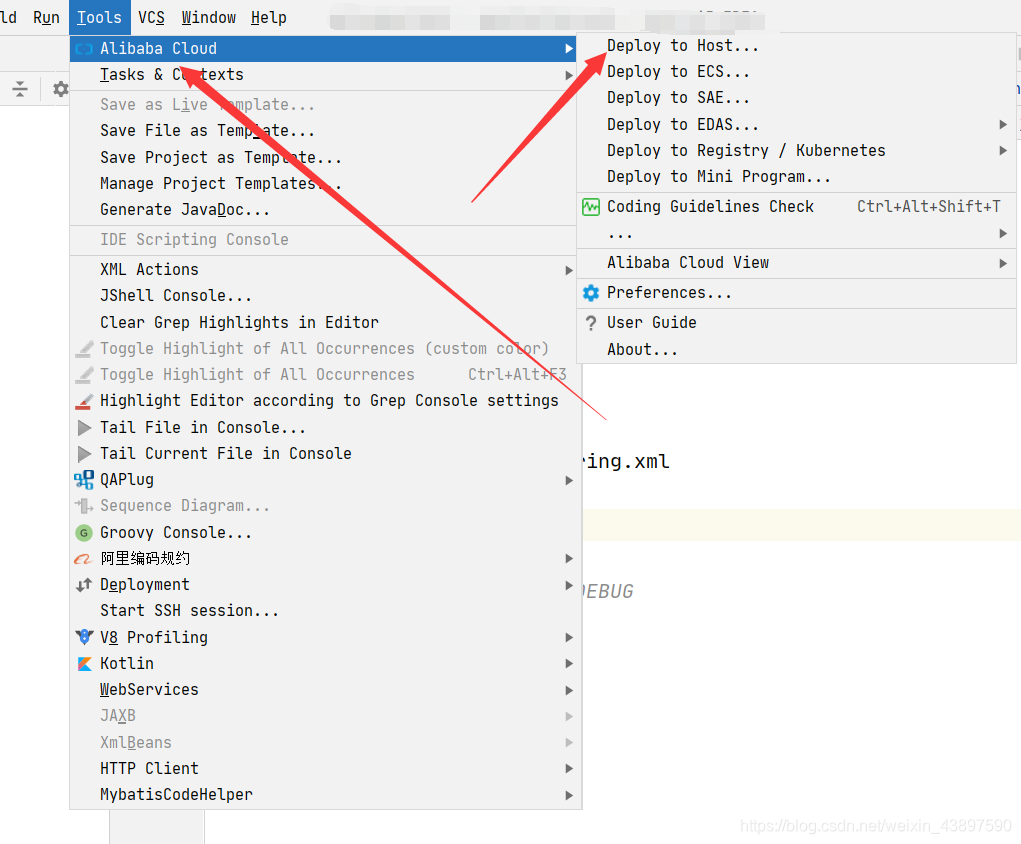Screen dimensions: 1021x844
Task: Click the collapse-all icon in toolbar
Action: coord(20,89)
